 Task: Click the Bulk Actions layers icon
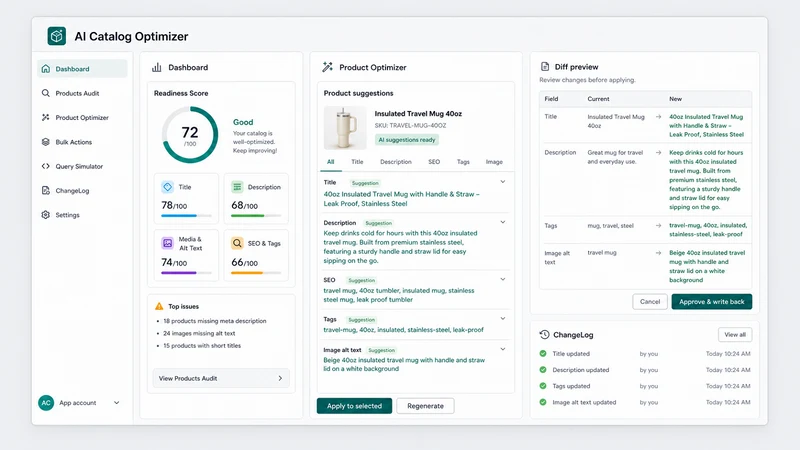[45, 142]
